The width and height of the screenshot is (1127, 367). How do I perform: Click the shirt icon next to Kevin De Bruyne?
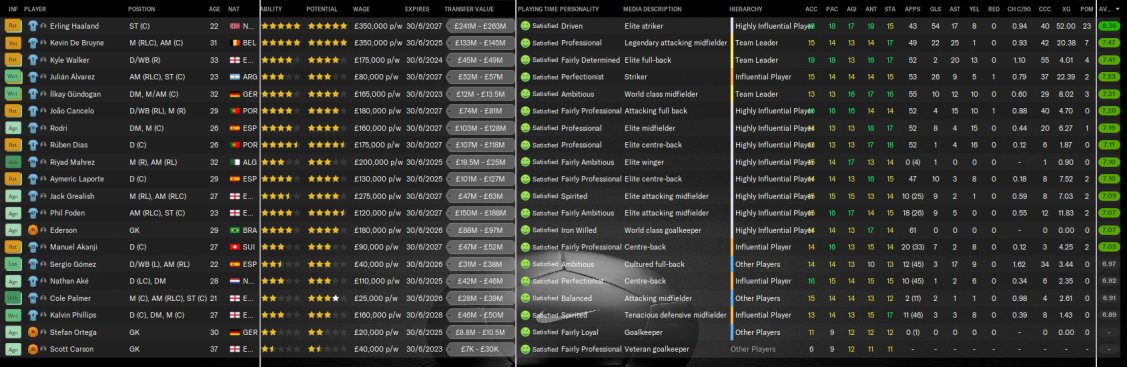[33, 43]
